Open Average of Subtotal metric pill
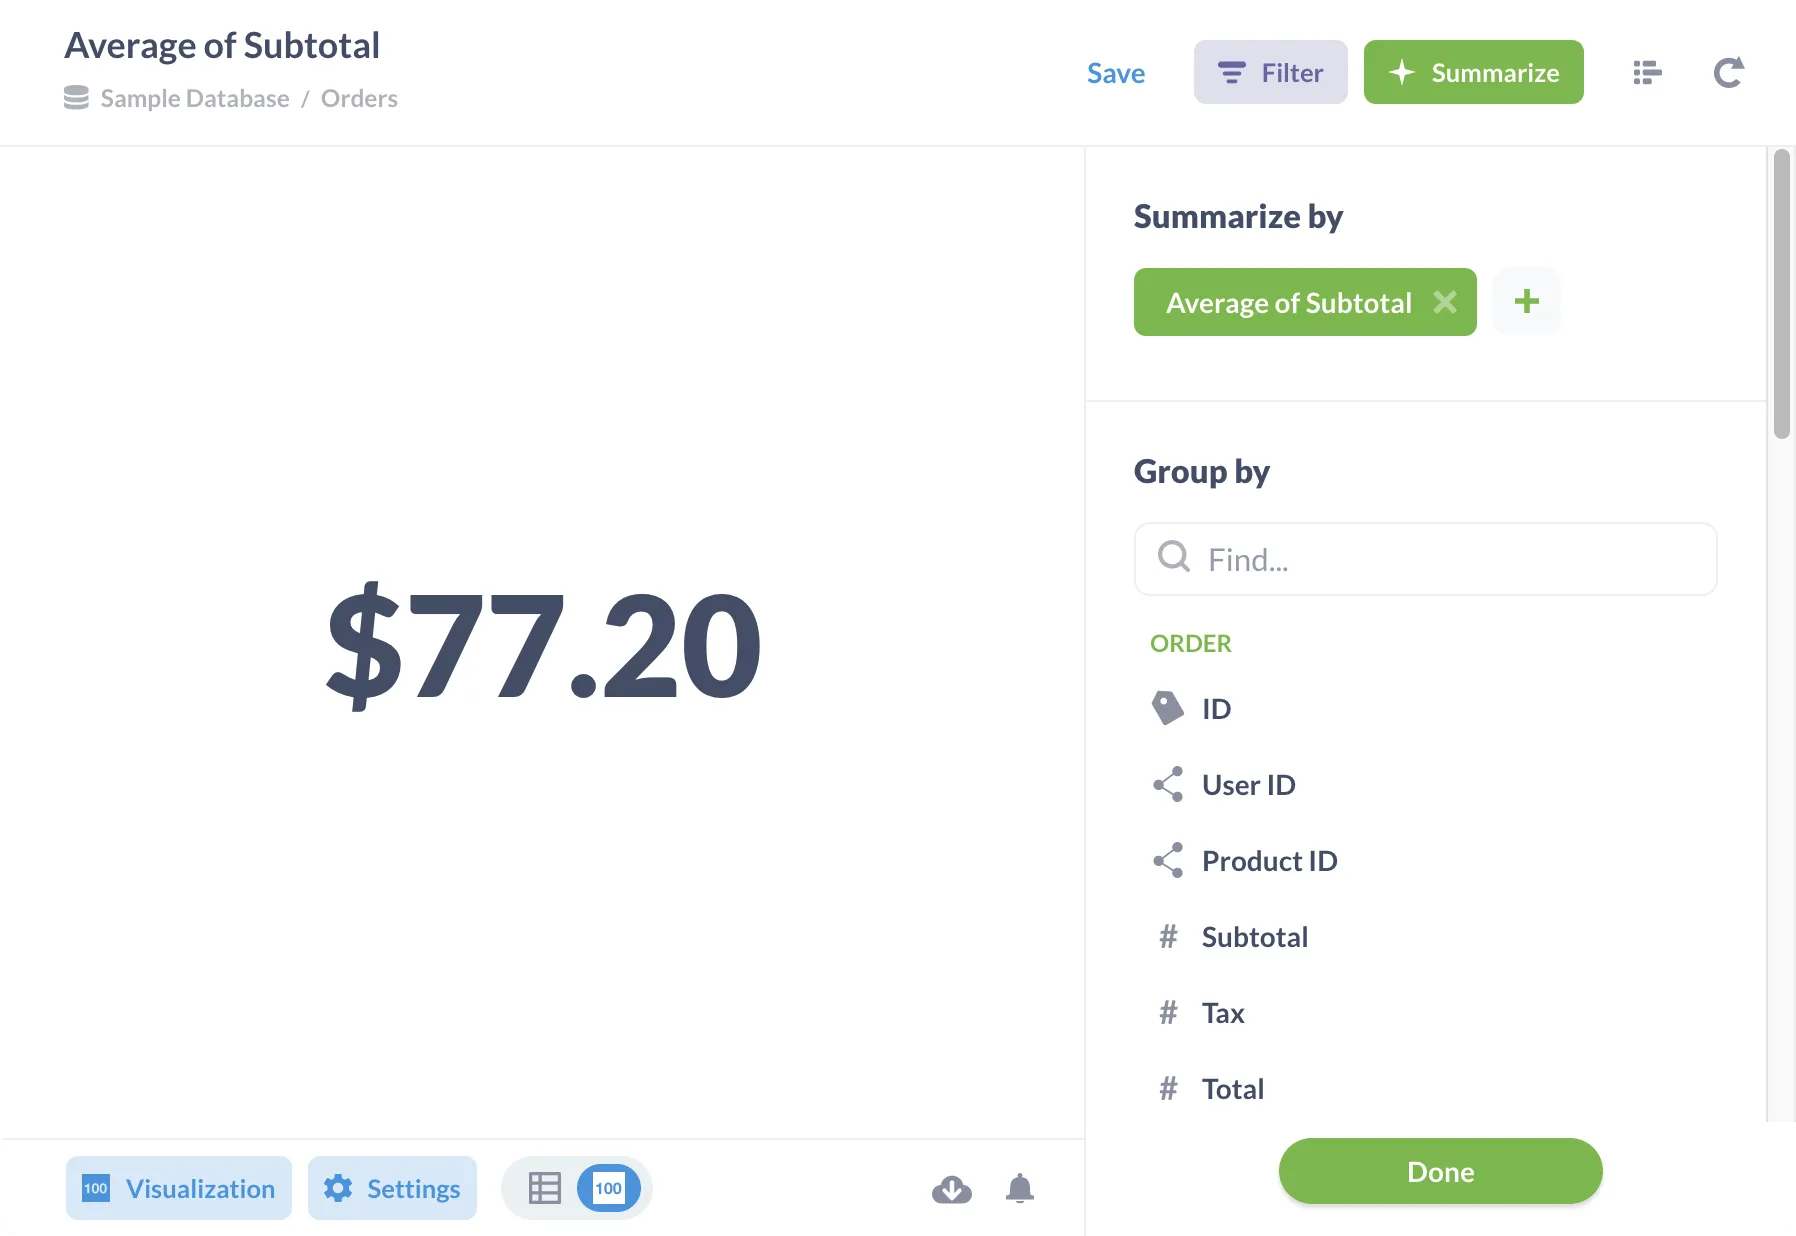 [1288, 302]
